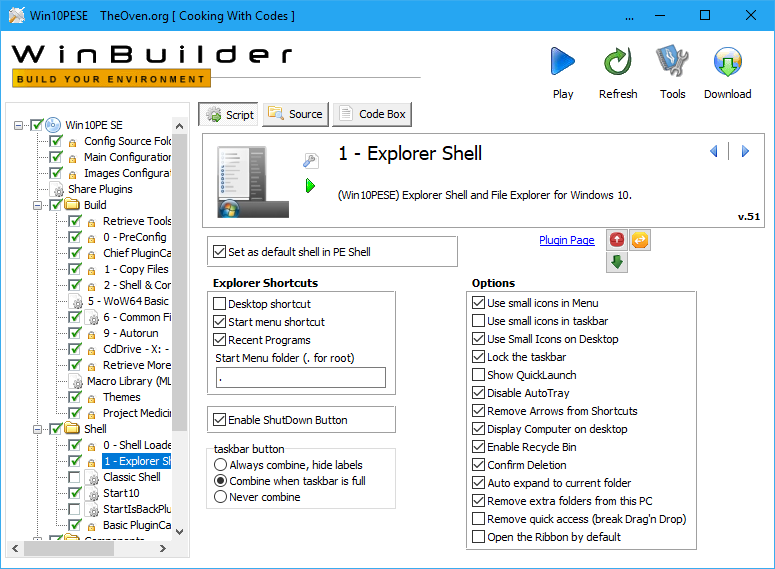Click the lock icon beside Themes

[91, 398]
